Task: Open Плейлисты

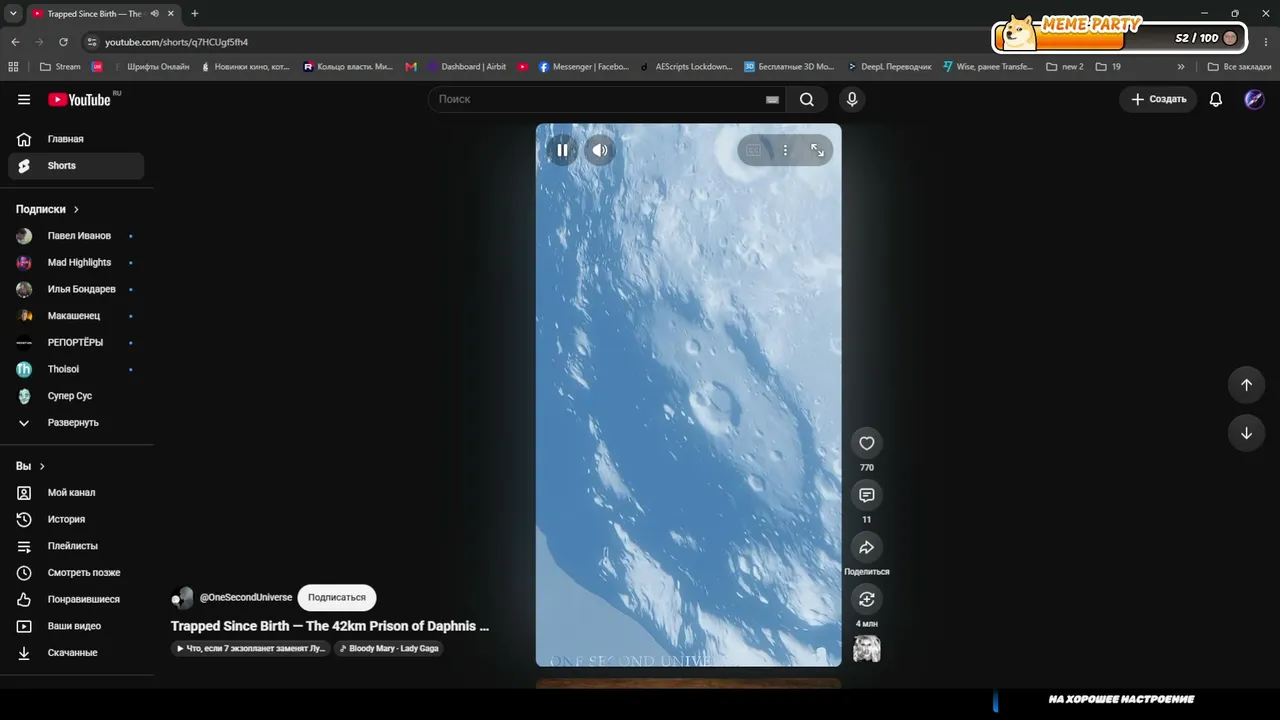Action: (76, 546)
